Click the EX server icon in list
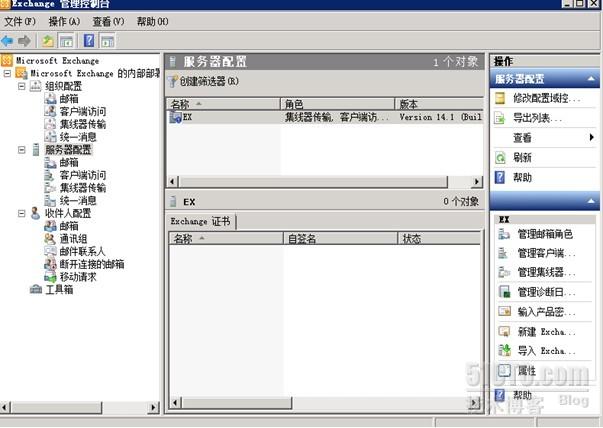This screenshot has height=428, width=603. tap(175, 117)
